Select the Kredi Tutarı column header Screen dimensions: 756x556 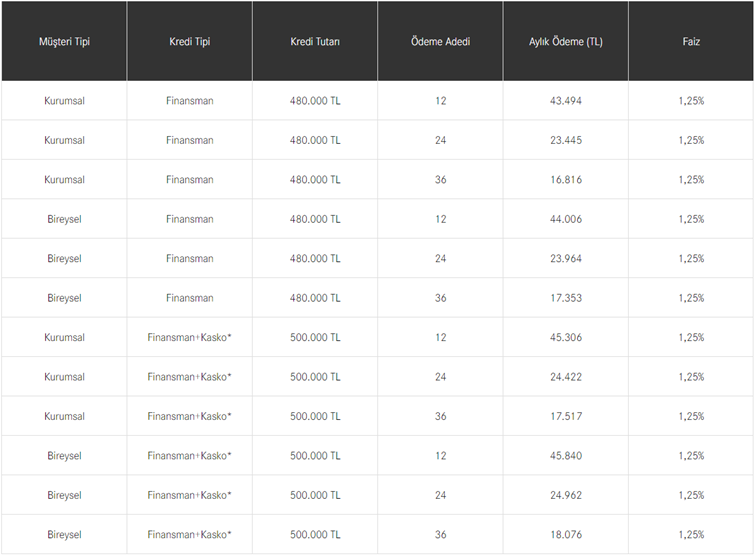click(x=315, y=42)
